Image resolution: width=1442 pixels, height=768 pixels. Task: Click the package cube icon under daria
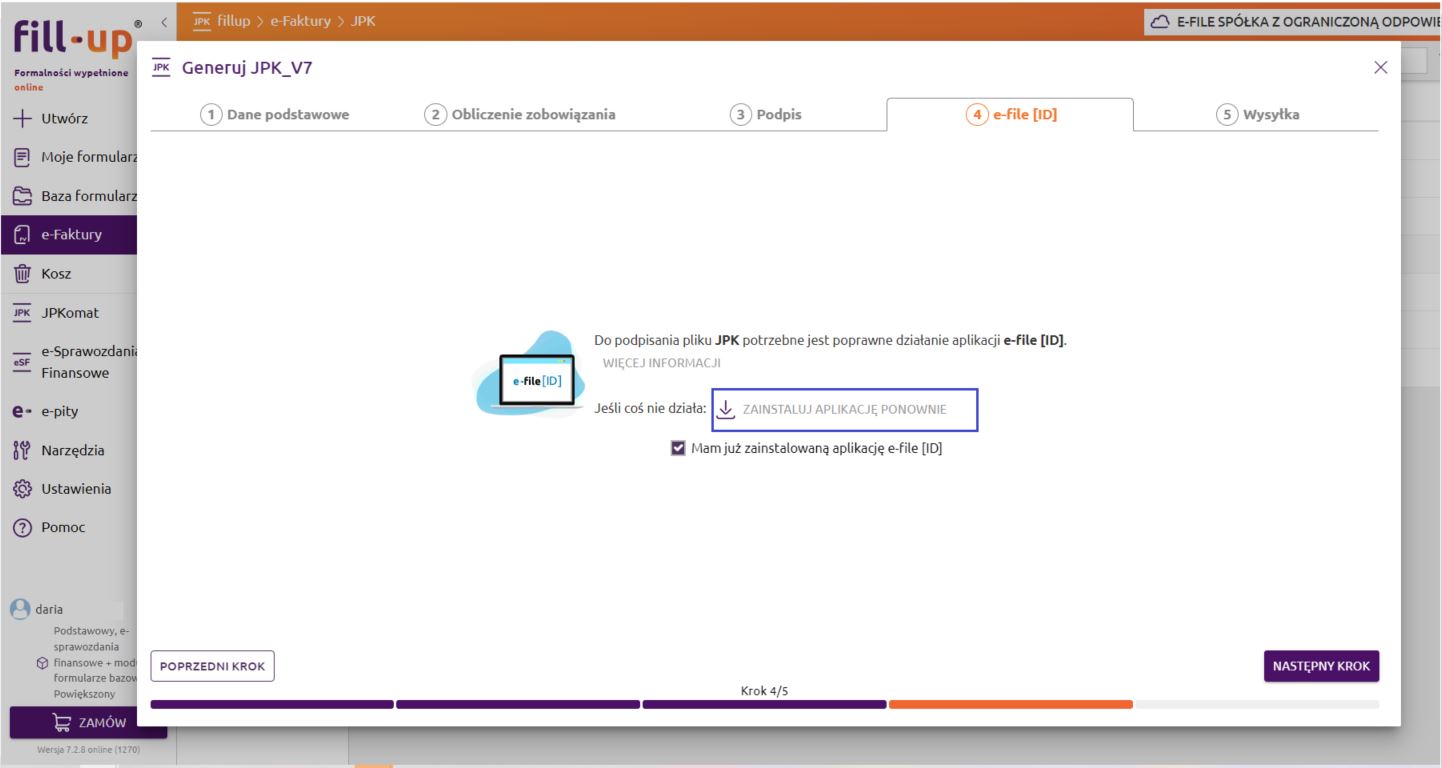click(x=42, y=662)
